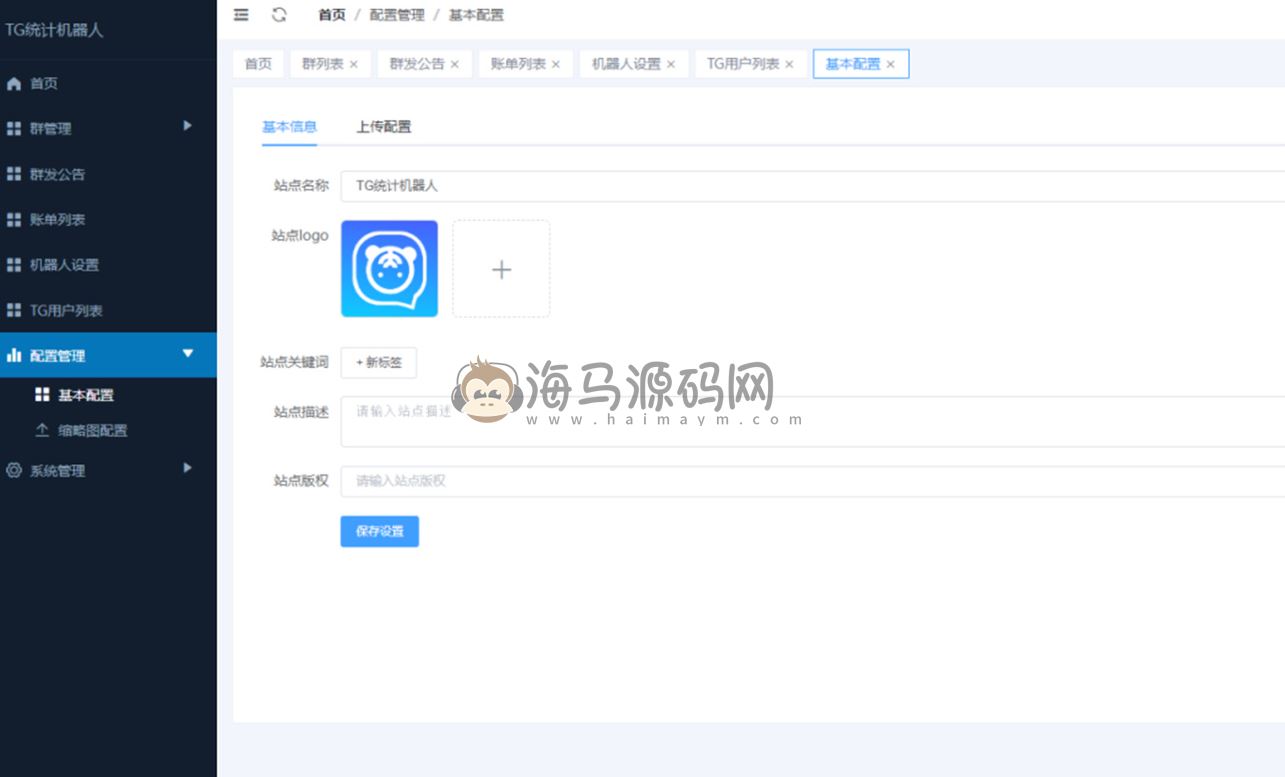The width and height of the screenshot is (1285, 777).
Task: Select the existing site logo thumbnail
Action: pos(389,269)
